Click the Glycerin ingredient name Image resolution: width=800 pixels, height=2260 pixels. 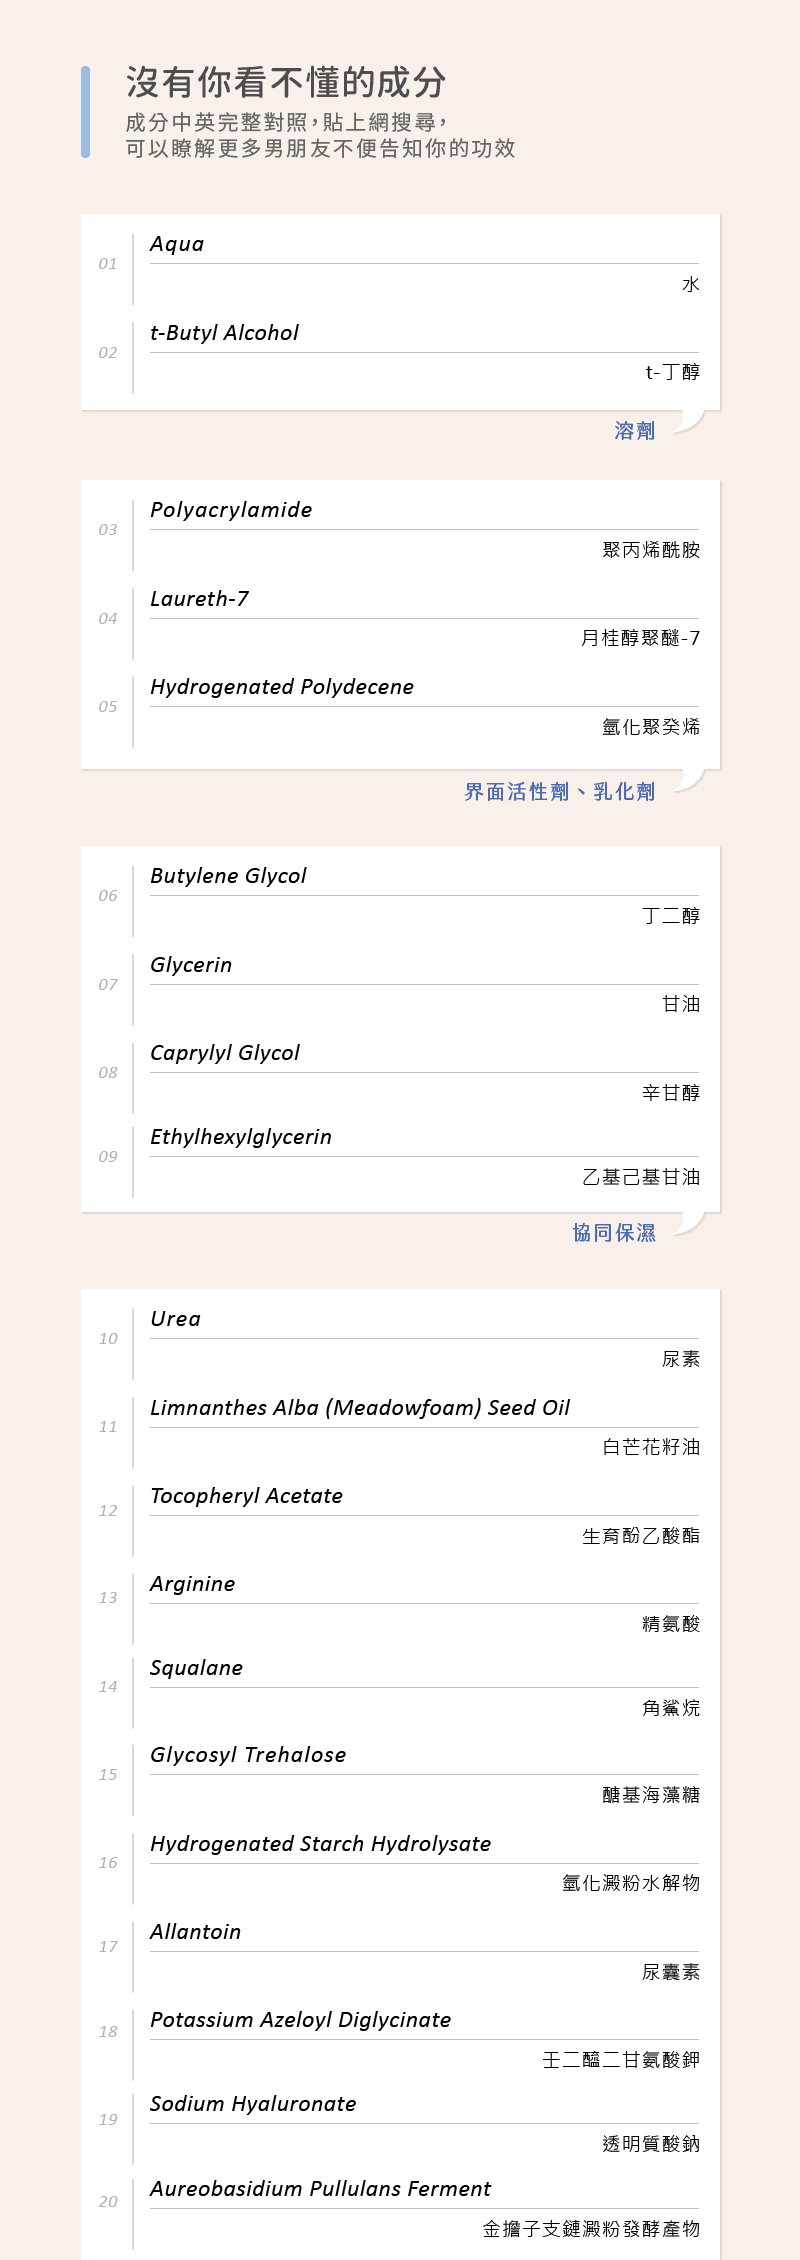coord(191,965)
